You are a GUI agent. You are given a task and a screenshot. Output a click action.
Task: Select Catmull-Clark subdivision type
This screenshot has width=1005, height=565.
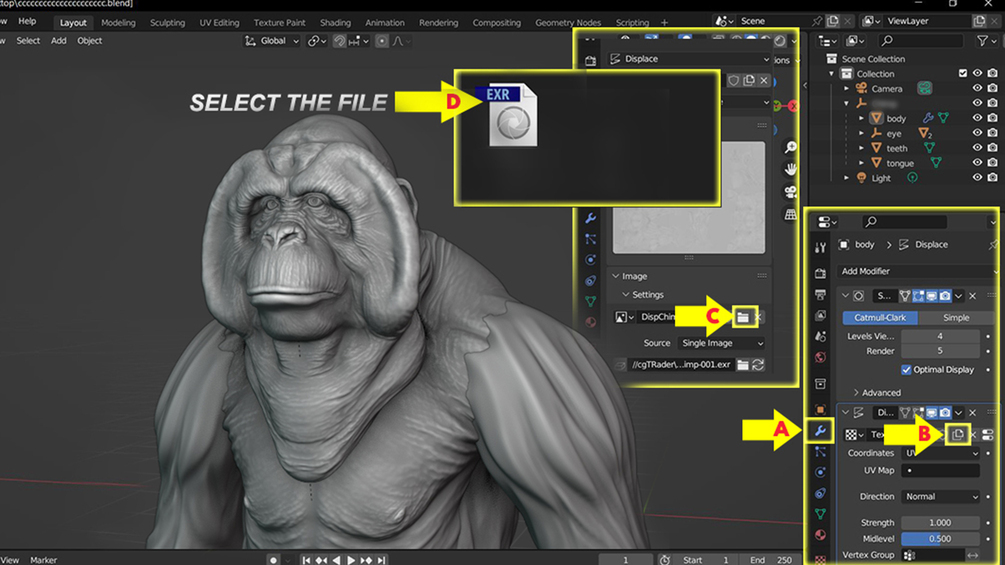(879, 318)
